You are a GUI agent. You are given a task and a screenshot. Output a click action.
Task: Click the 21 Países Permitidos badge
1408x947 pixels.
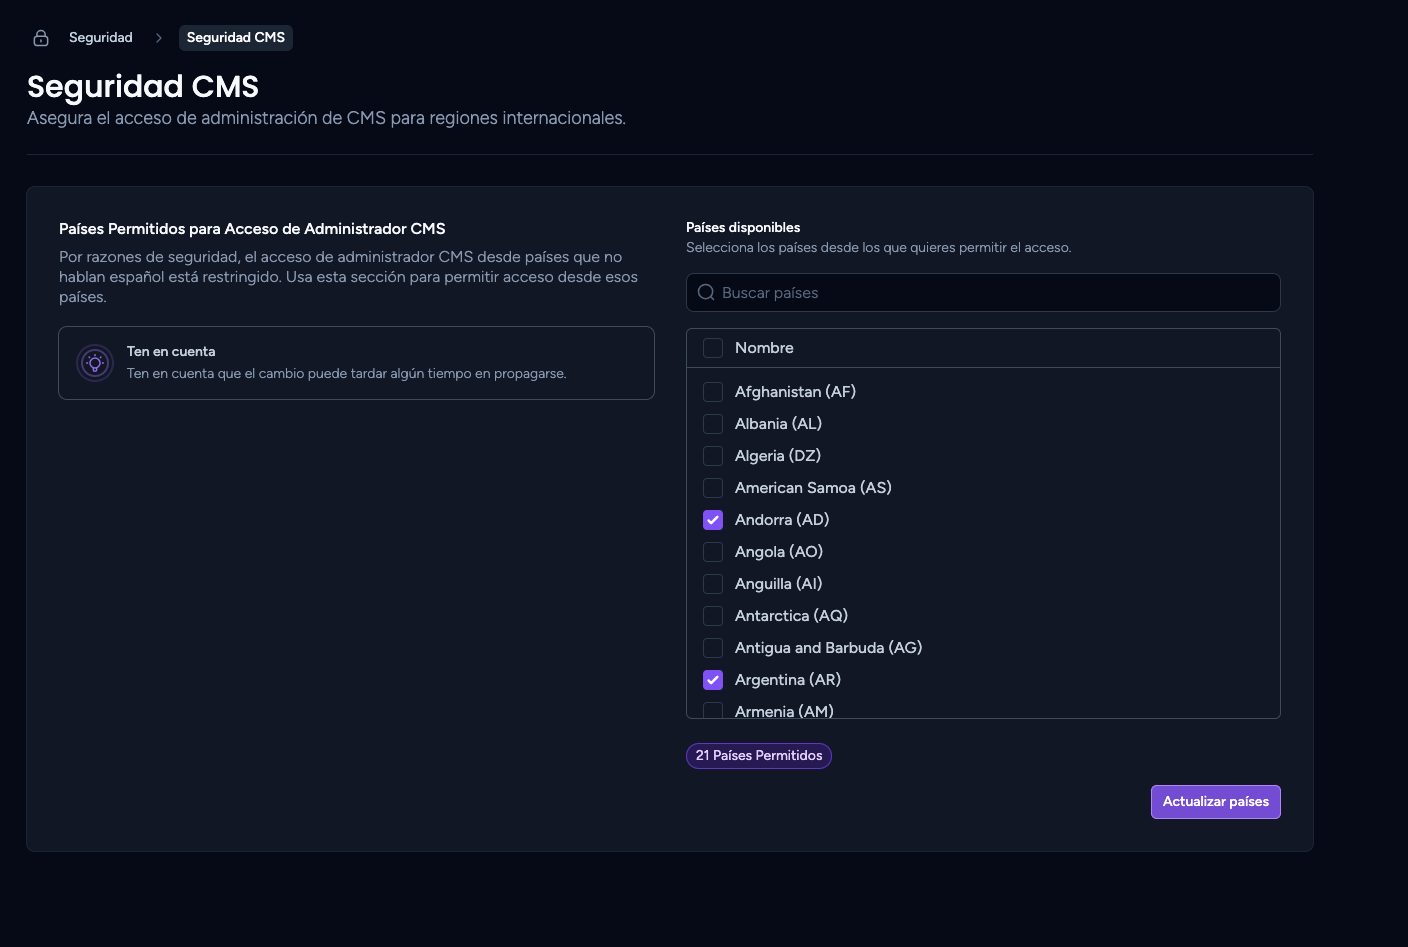[759, 756]
